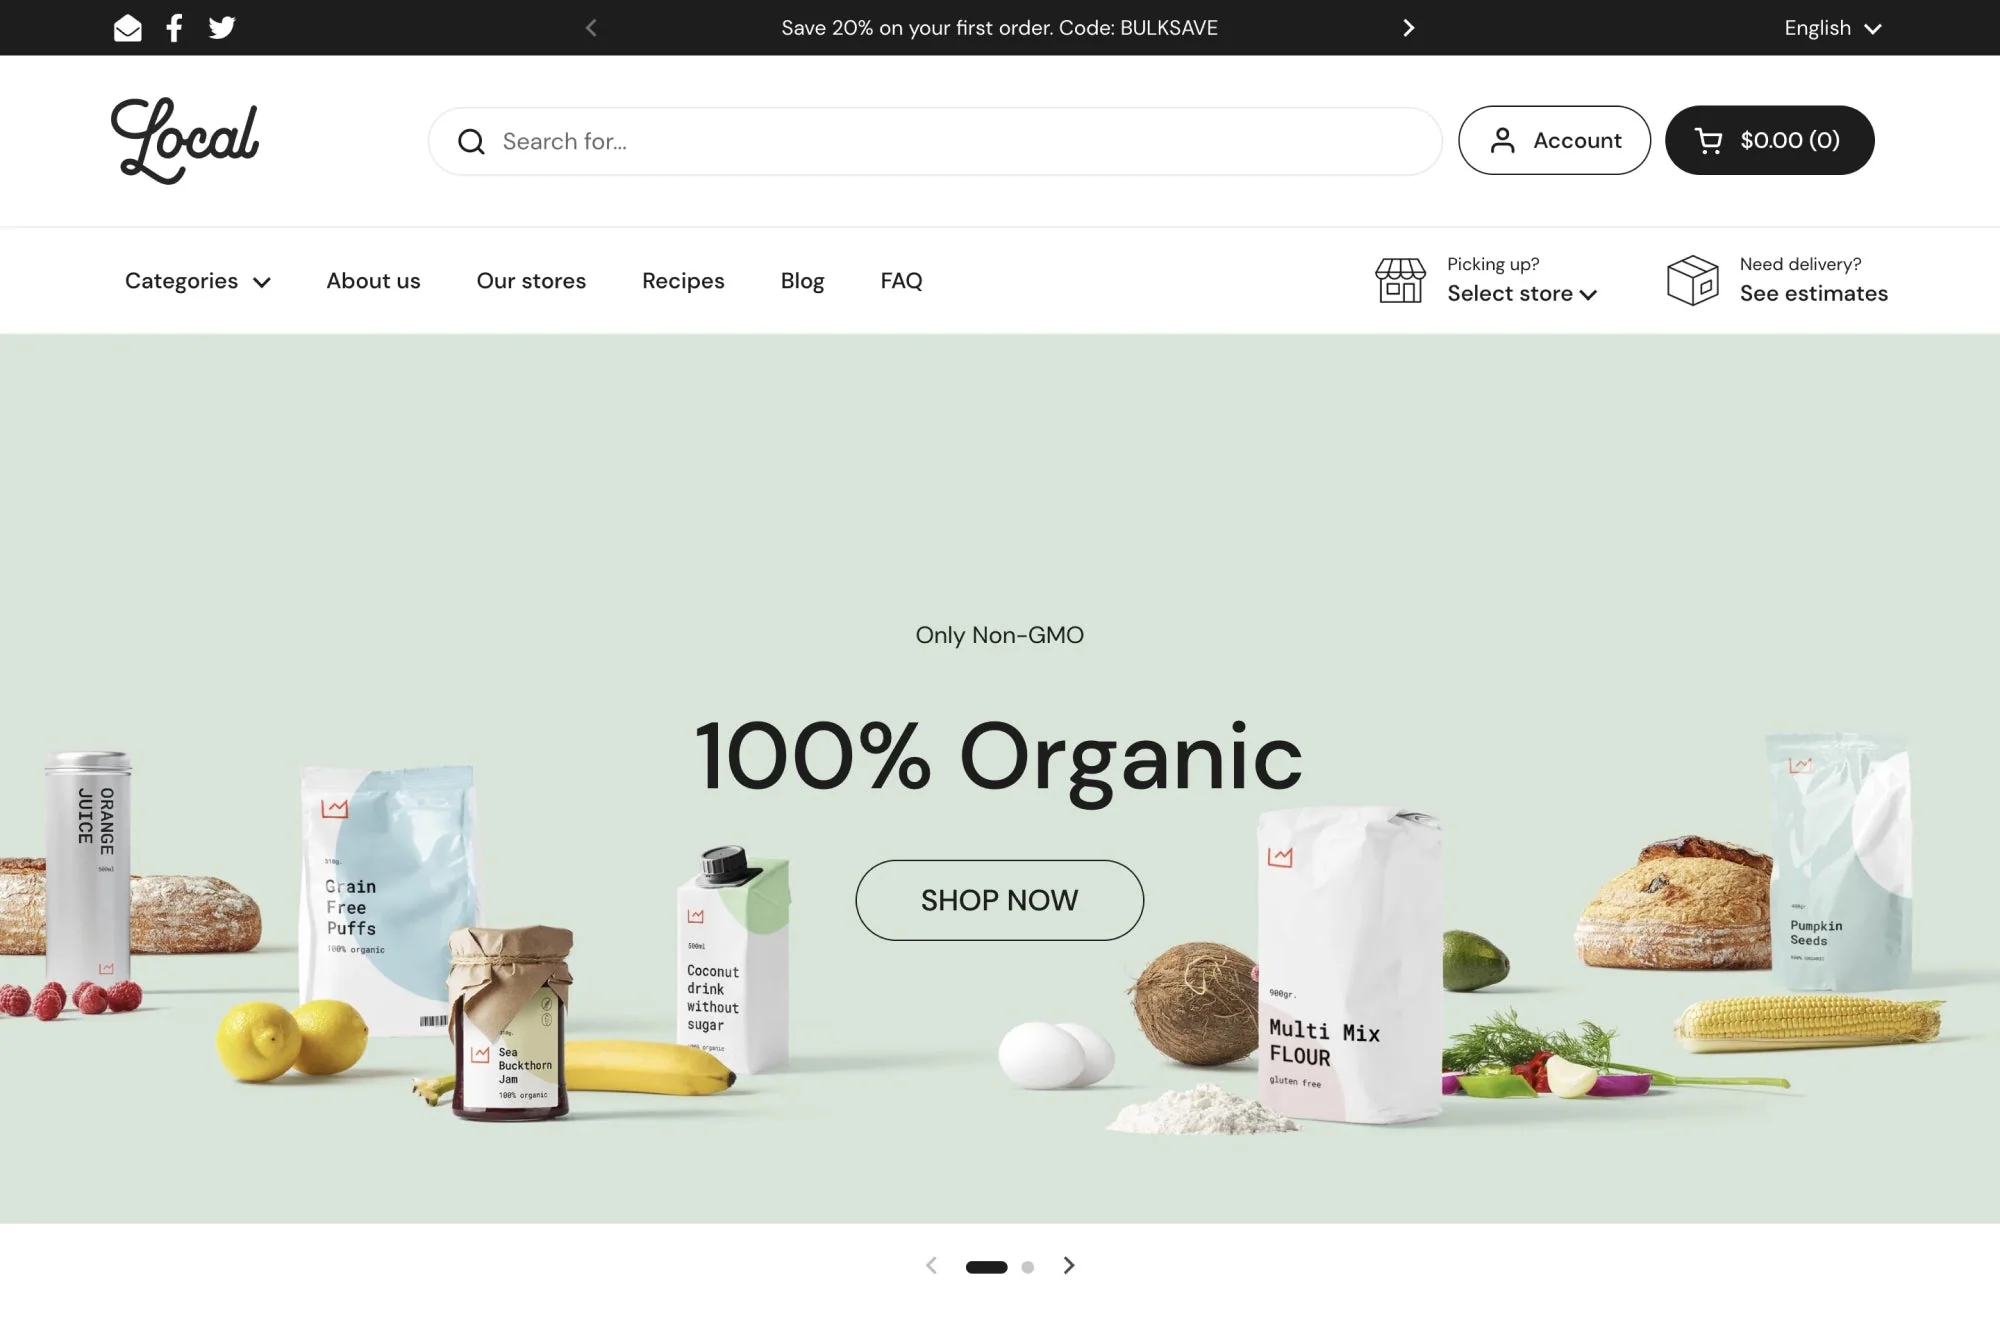Click the store/pickup icon
The image size is (2000, 1332).
pos(1397,279)
